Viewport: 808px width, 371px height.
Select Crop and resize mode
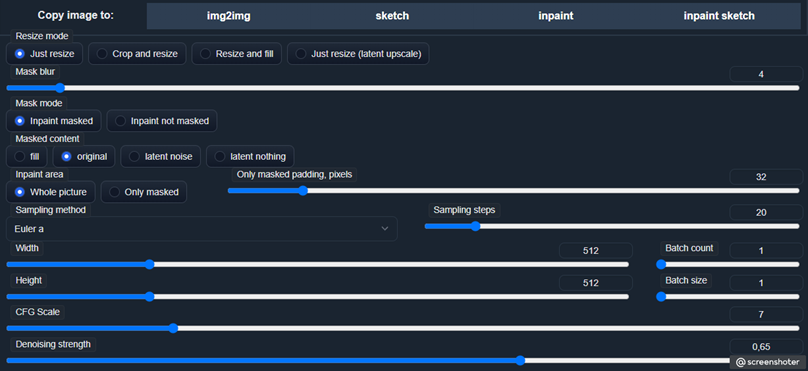tap(137, 54)
